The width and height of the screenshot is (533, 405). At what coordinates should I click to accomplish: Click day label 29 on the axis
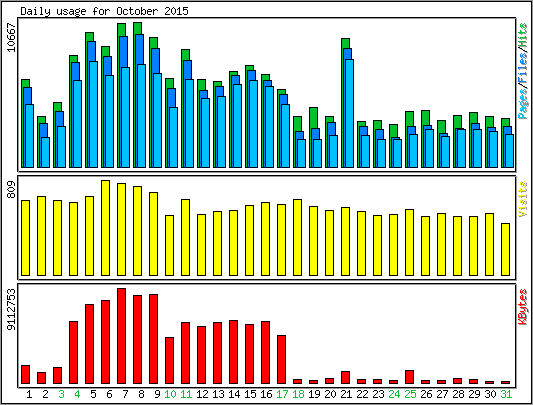point(474,394)
